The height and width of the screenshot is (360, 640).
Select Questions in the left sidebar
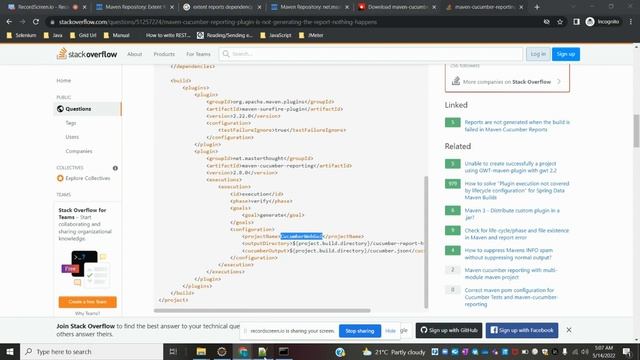(87, 109)
